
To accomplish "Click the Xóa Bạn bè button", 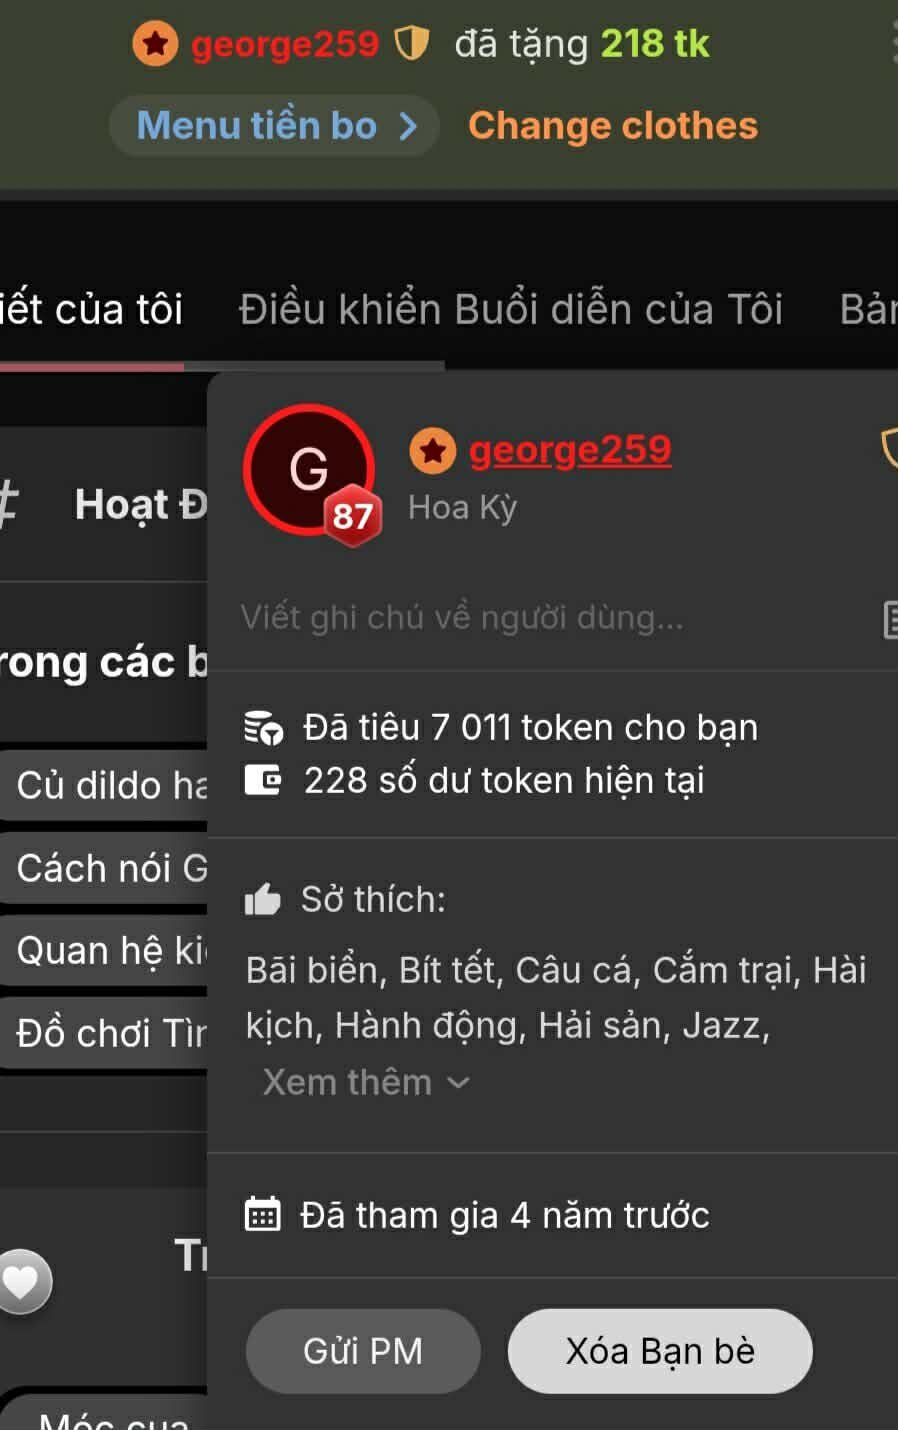I will (660, 1351).
